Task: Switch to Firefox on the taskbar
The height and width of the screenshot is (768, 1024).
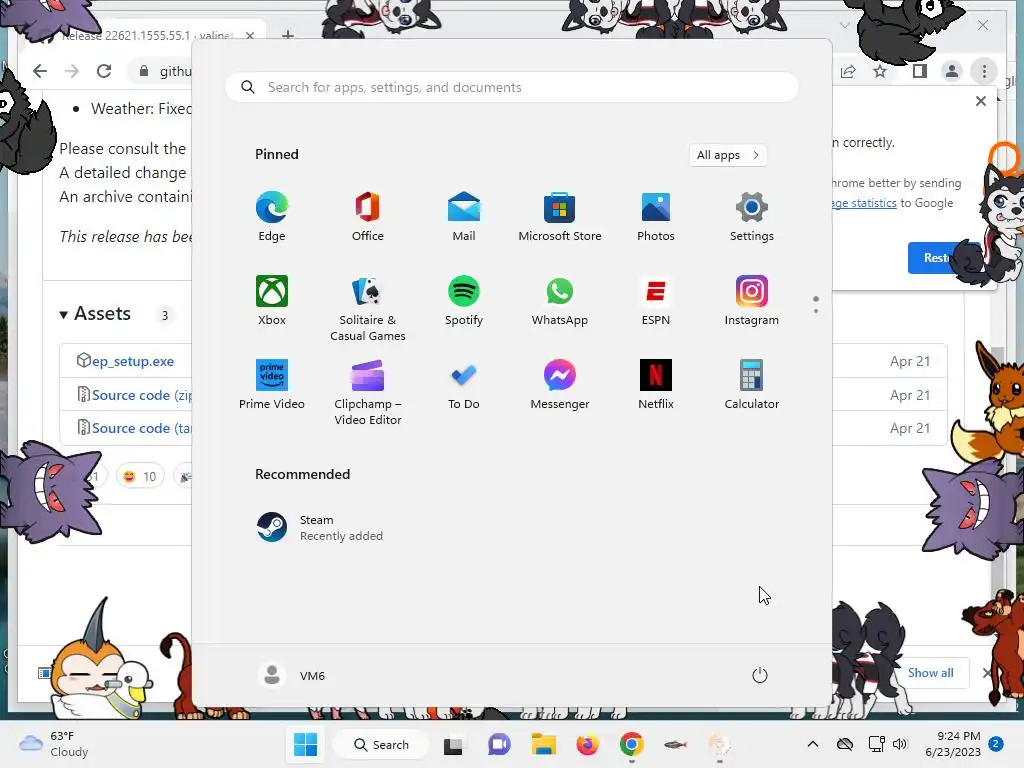Action: tap(588, 744)
